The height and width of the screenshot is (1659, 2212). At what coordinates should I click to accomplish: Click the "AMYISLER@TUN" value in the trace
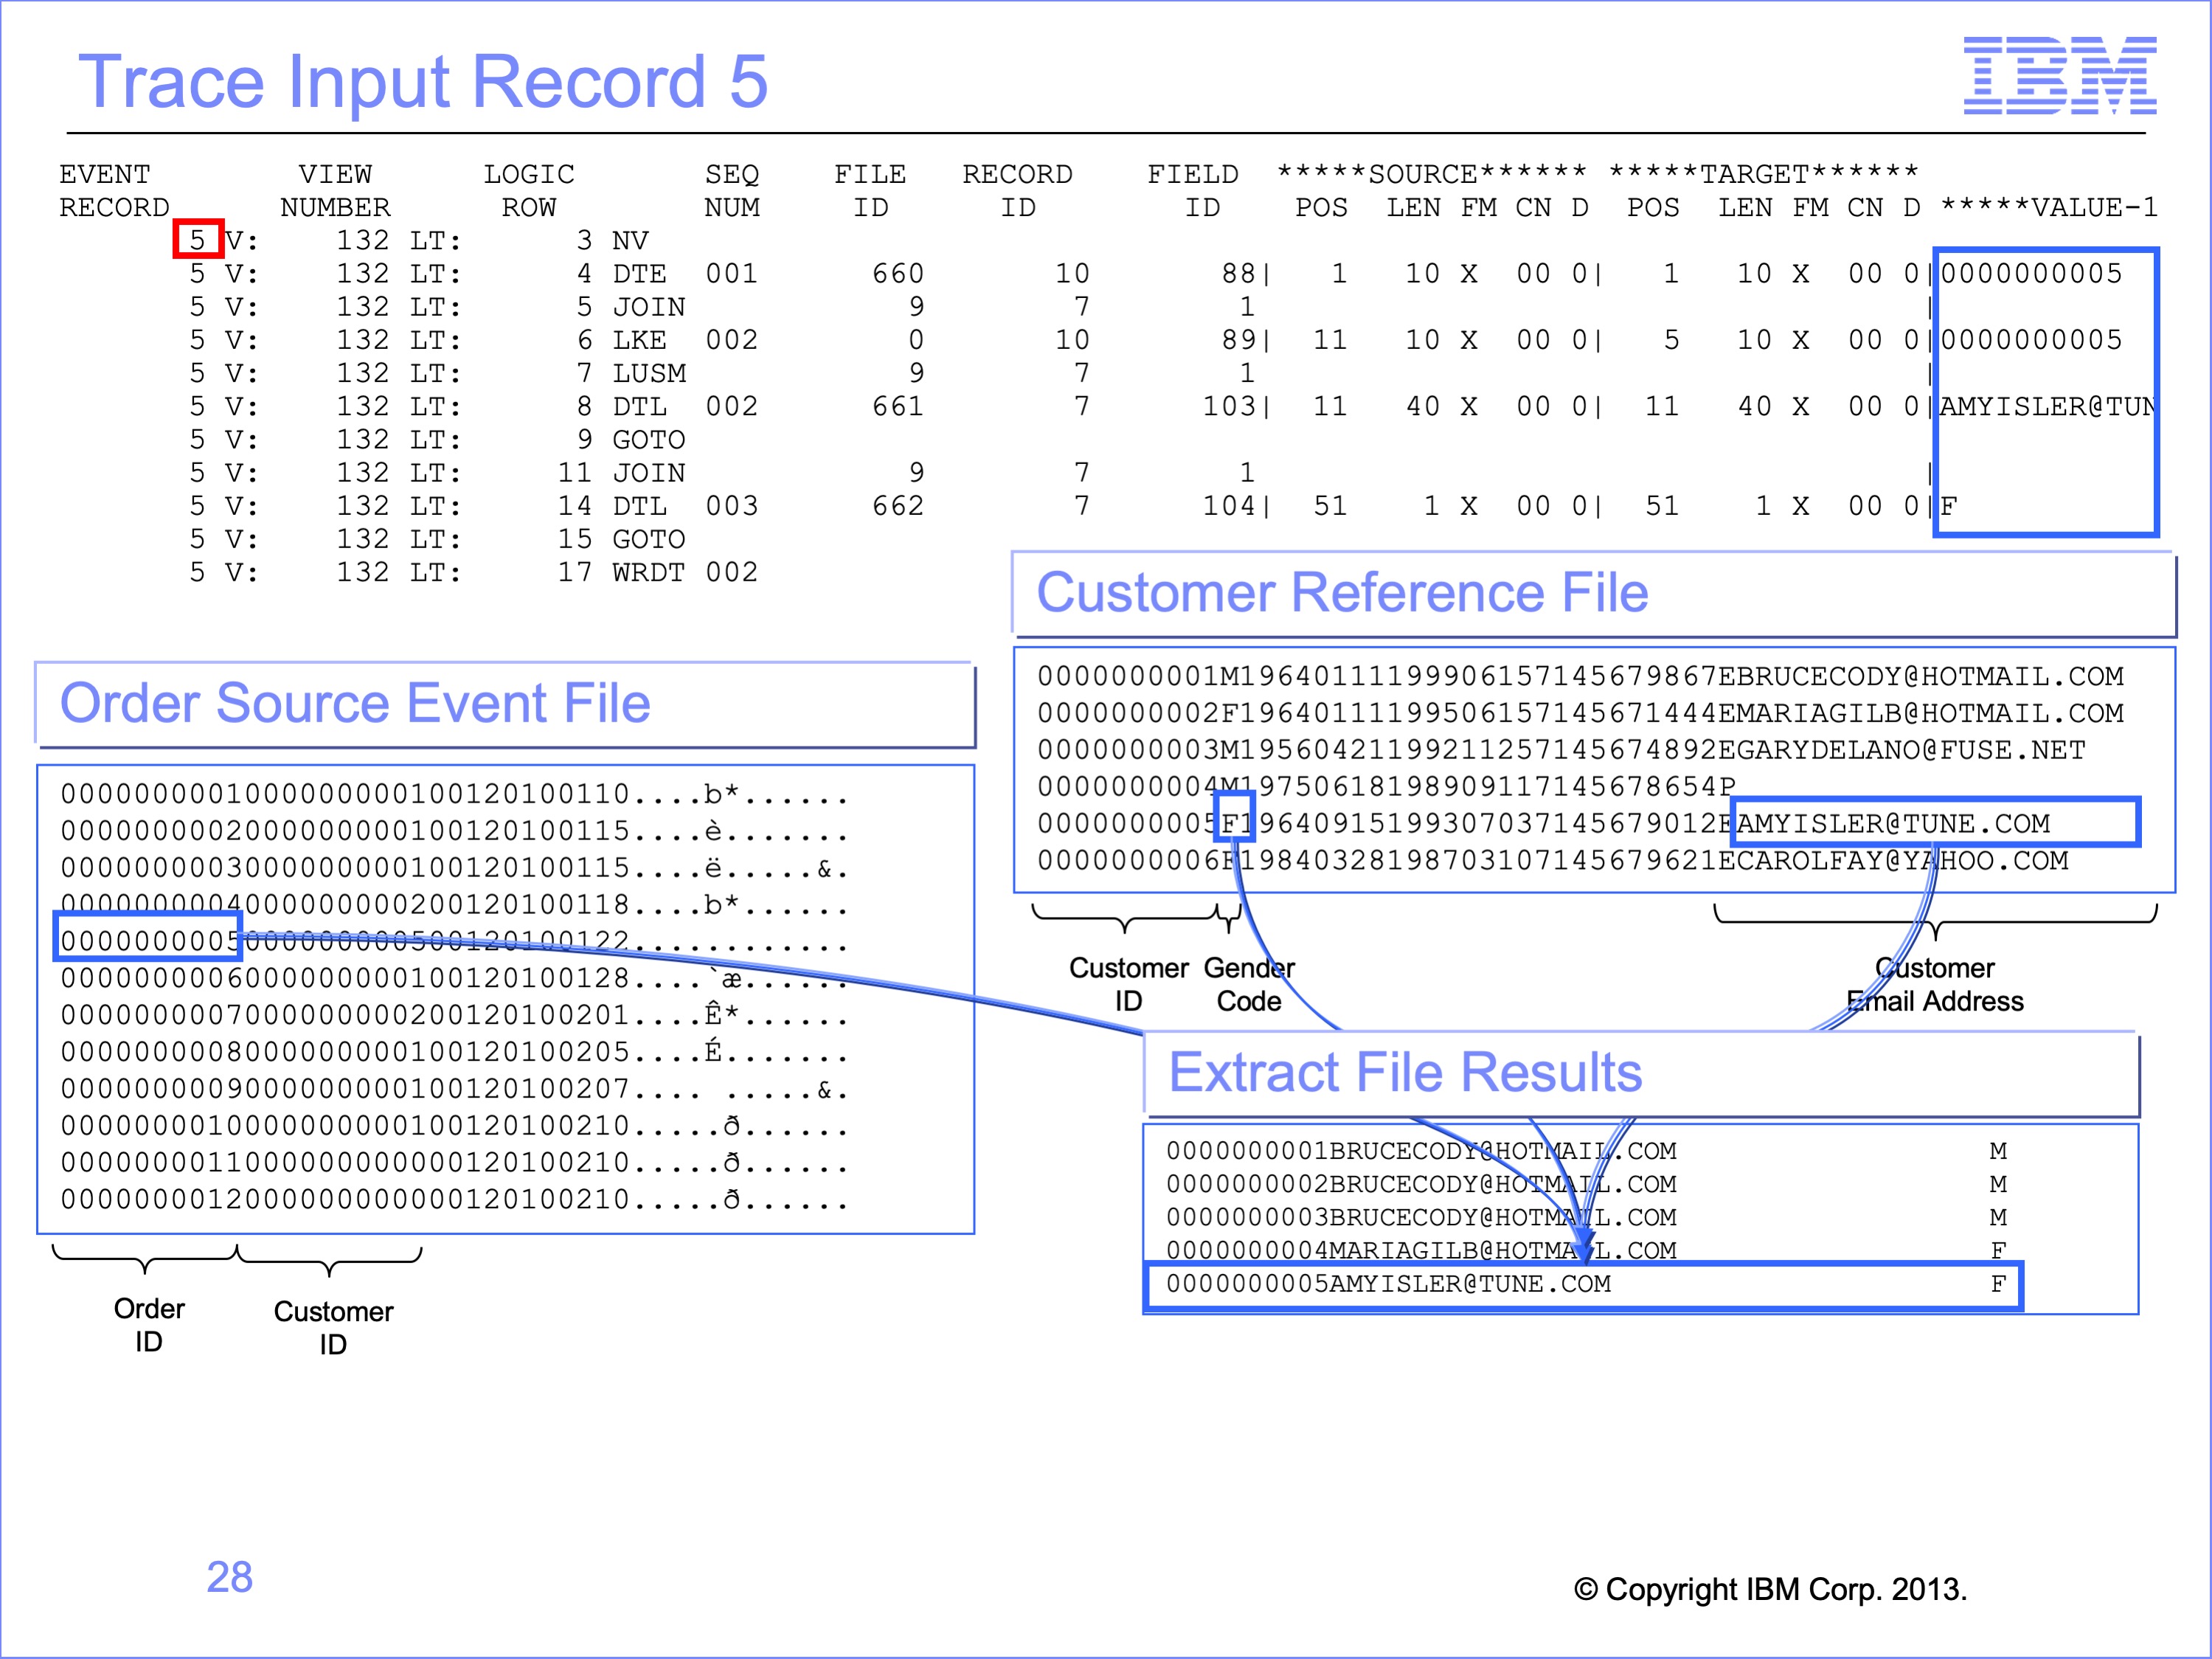[2047, 407]
